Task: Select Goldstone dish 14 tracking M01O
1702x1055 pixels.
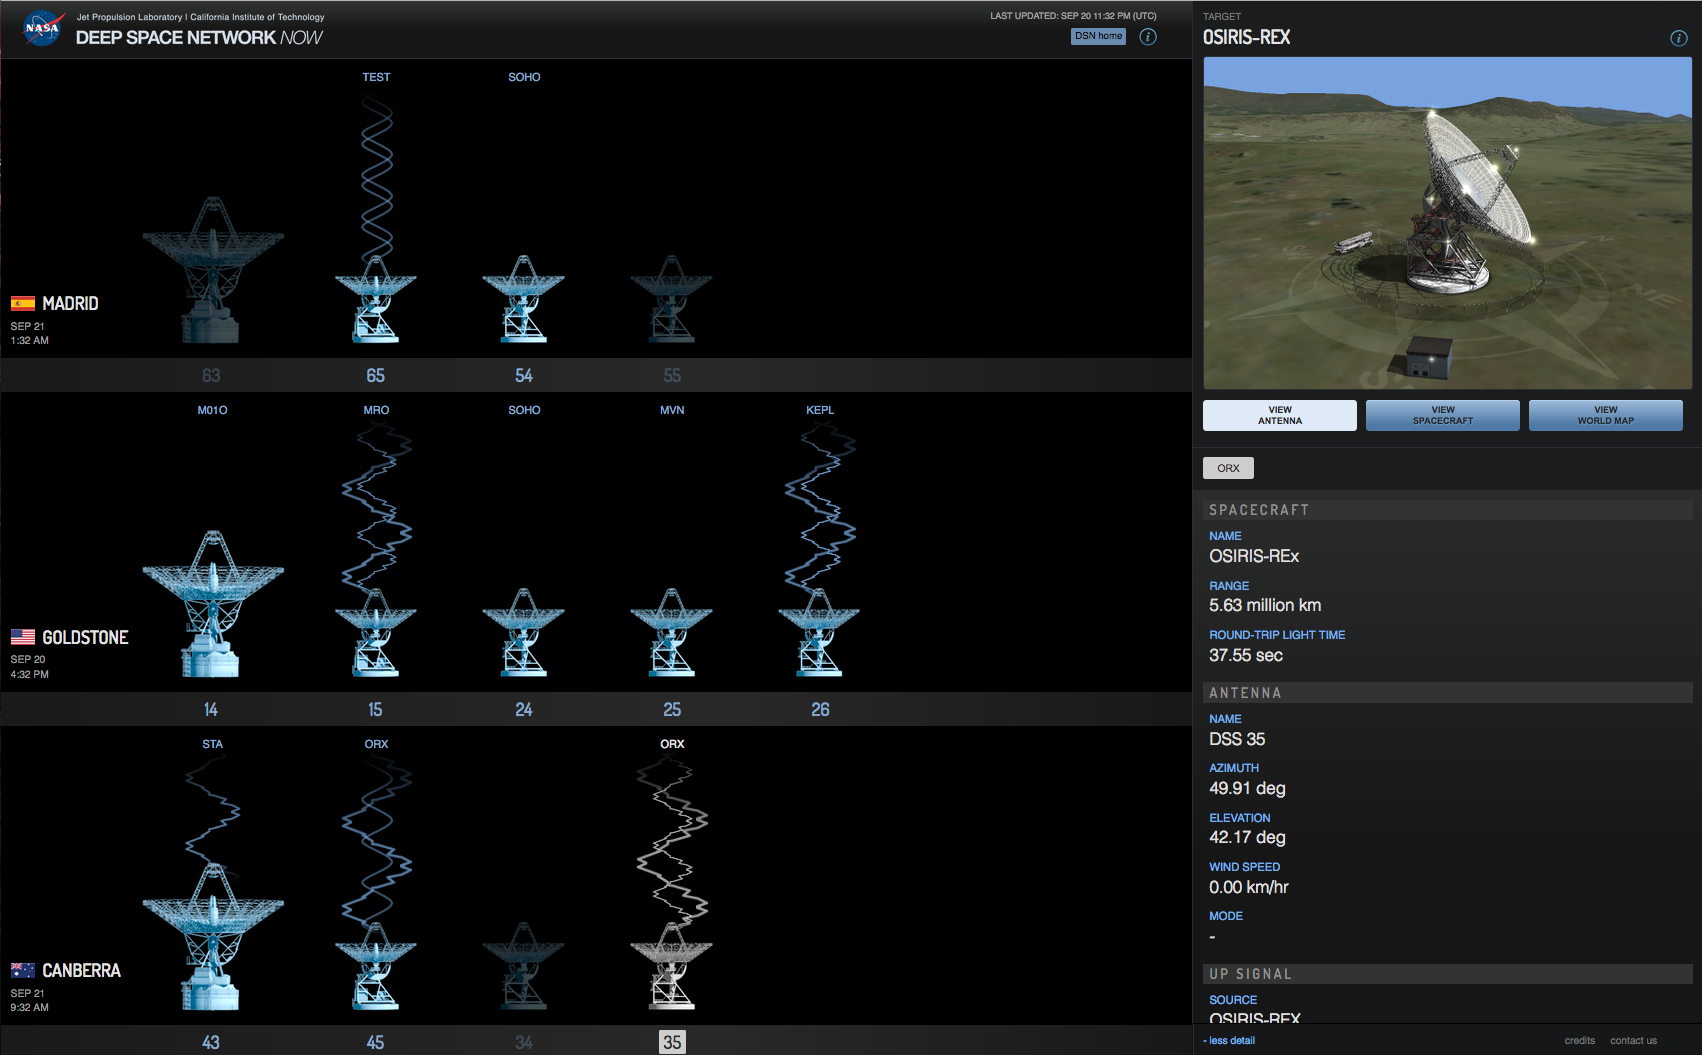Action: coord(212,605)
